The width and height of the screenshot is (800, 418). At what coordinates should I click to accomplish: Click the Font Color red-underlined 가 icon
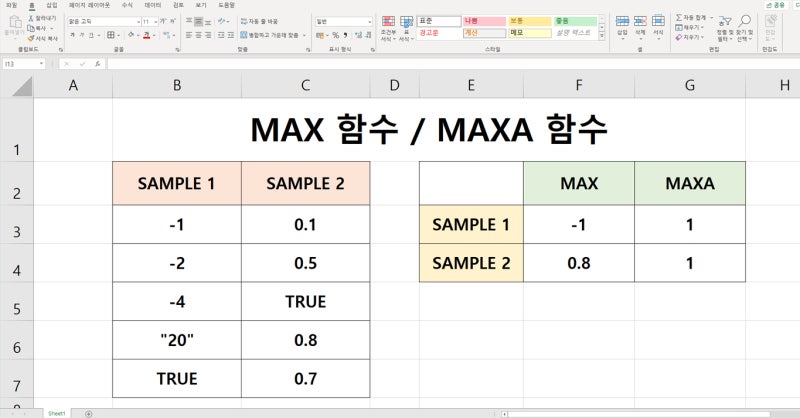(147, 35)
